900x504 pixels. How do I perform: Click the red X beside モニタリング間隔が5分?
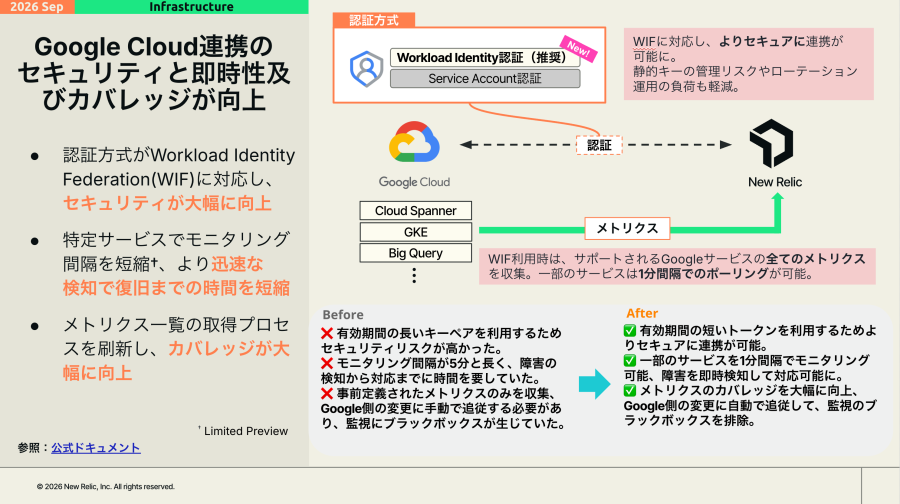[x=327, y=363]
